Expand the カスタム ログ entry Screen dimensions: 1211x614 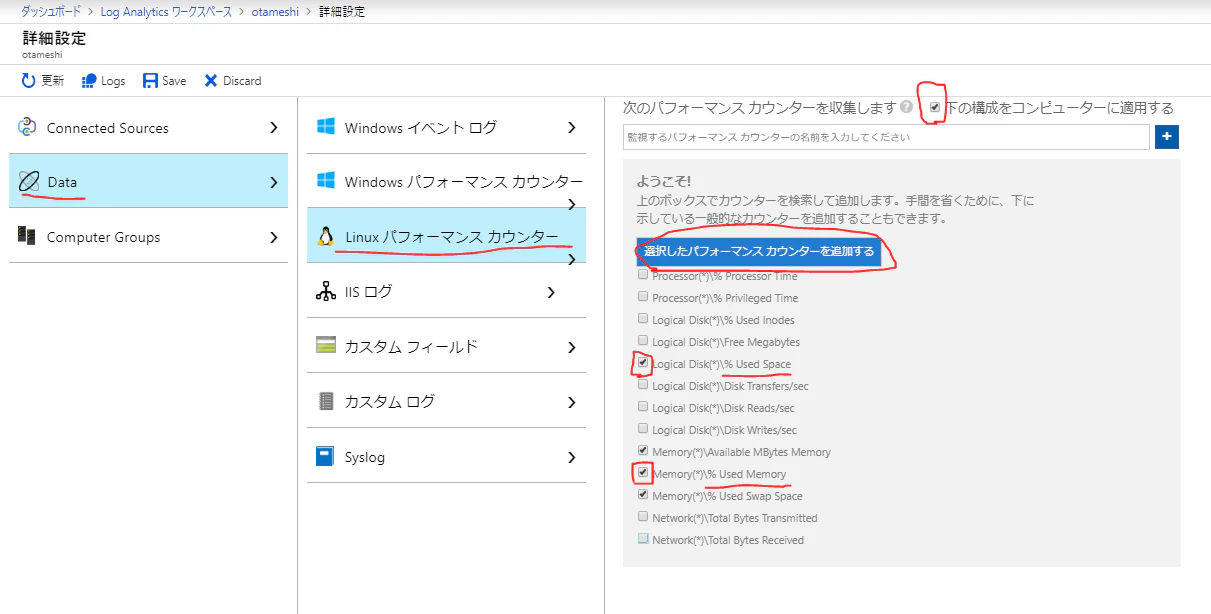tap(571, 402)
